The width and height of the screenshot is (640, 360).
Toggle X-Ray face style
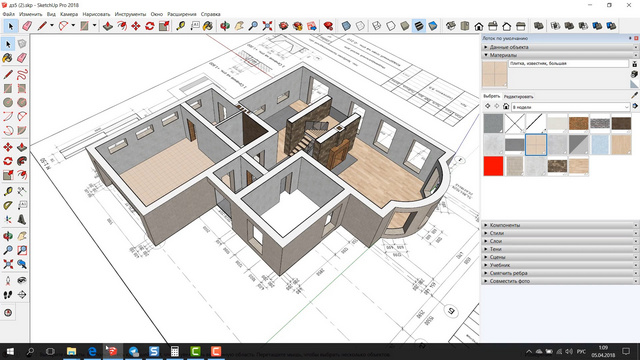pyautogui.click(x=346, y=26)
